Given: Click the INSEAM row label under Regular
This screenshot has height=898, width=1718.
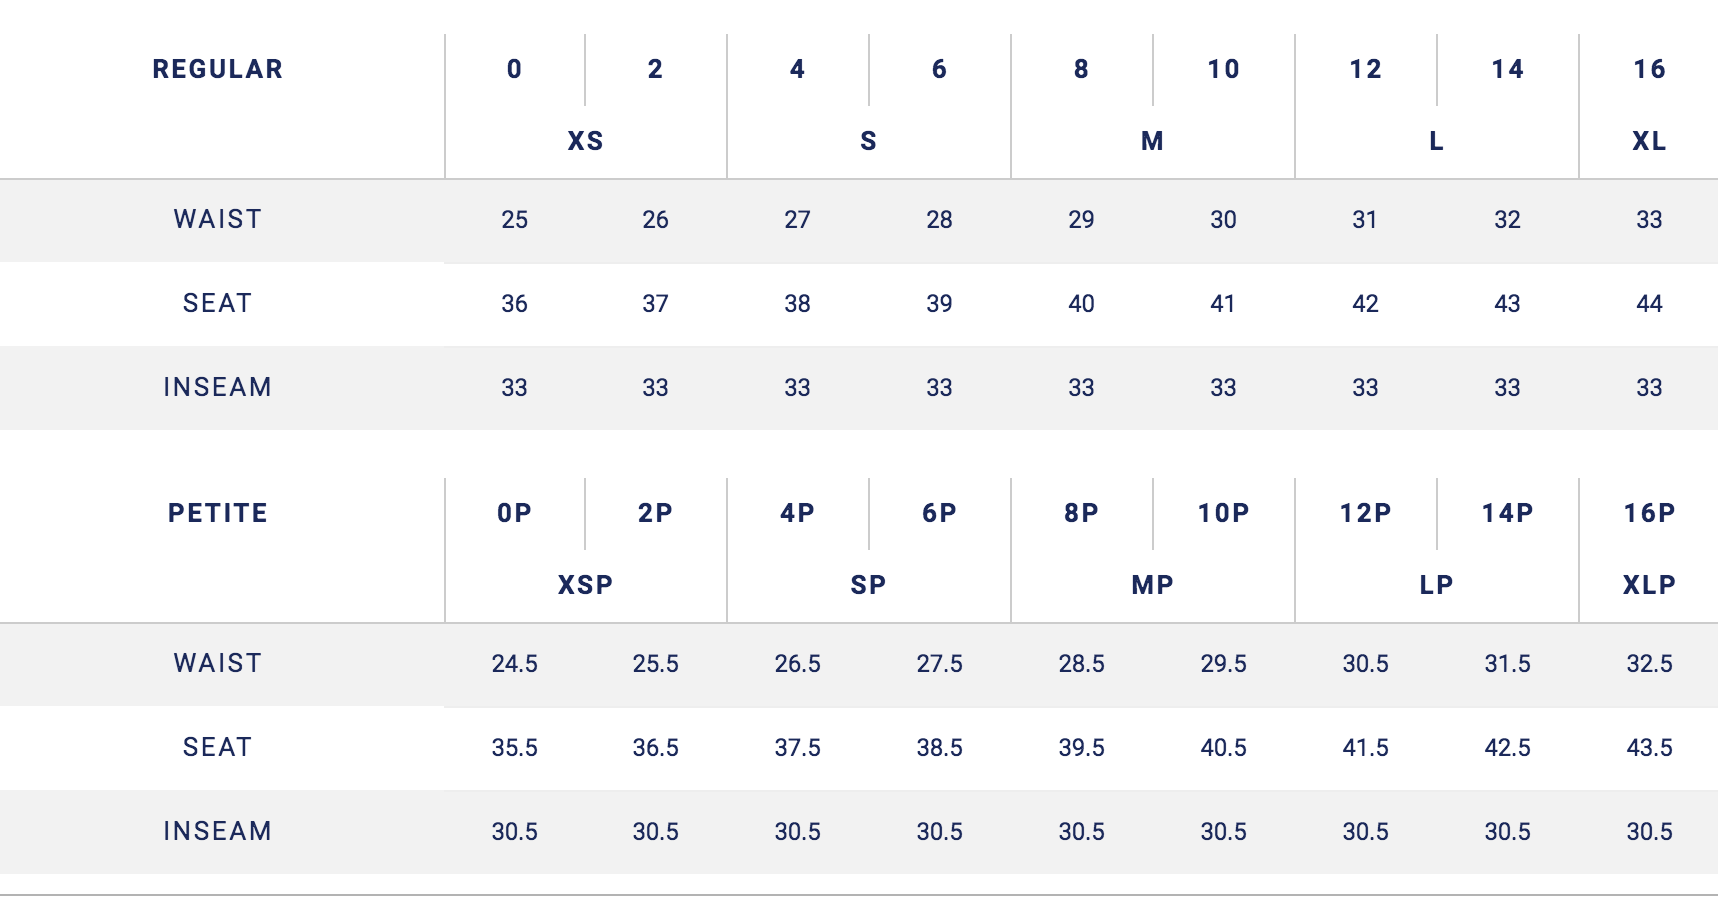Looking at the screenshot, I should [x=217, y=387].
